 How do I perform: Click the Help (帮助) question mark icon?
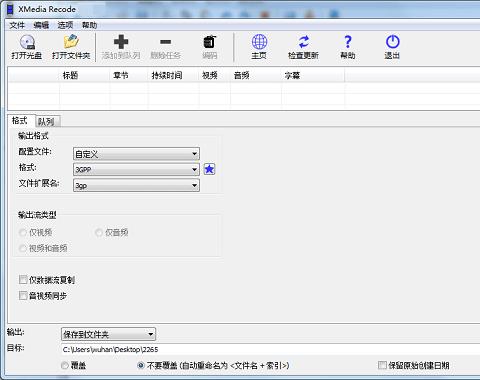pos(348,42)
